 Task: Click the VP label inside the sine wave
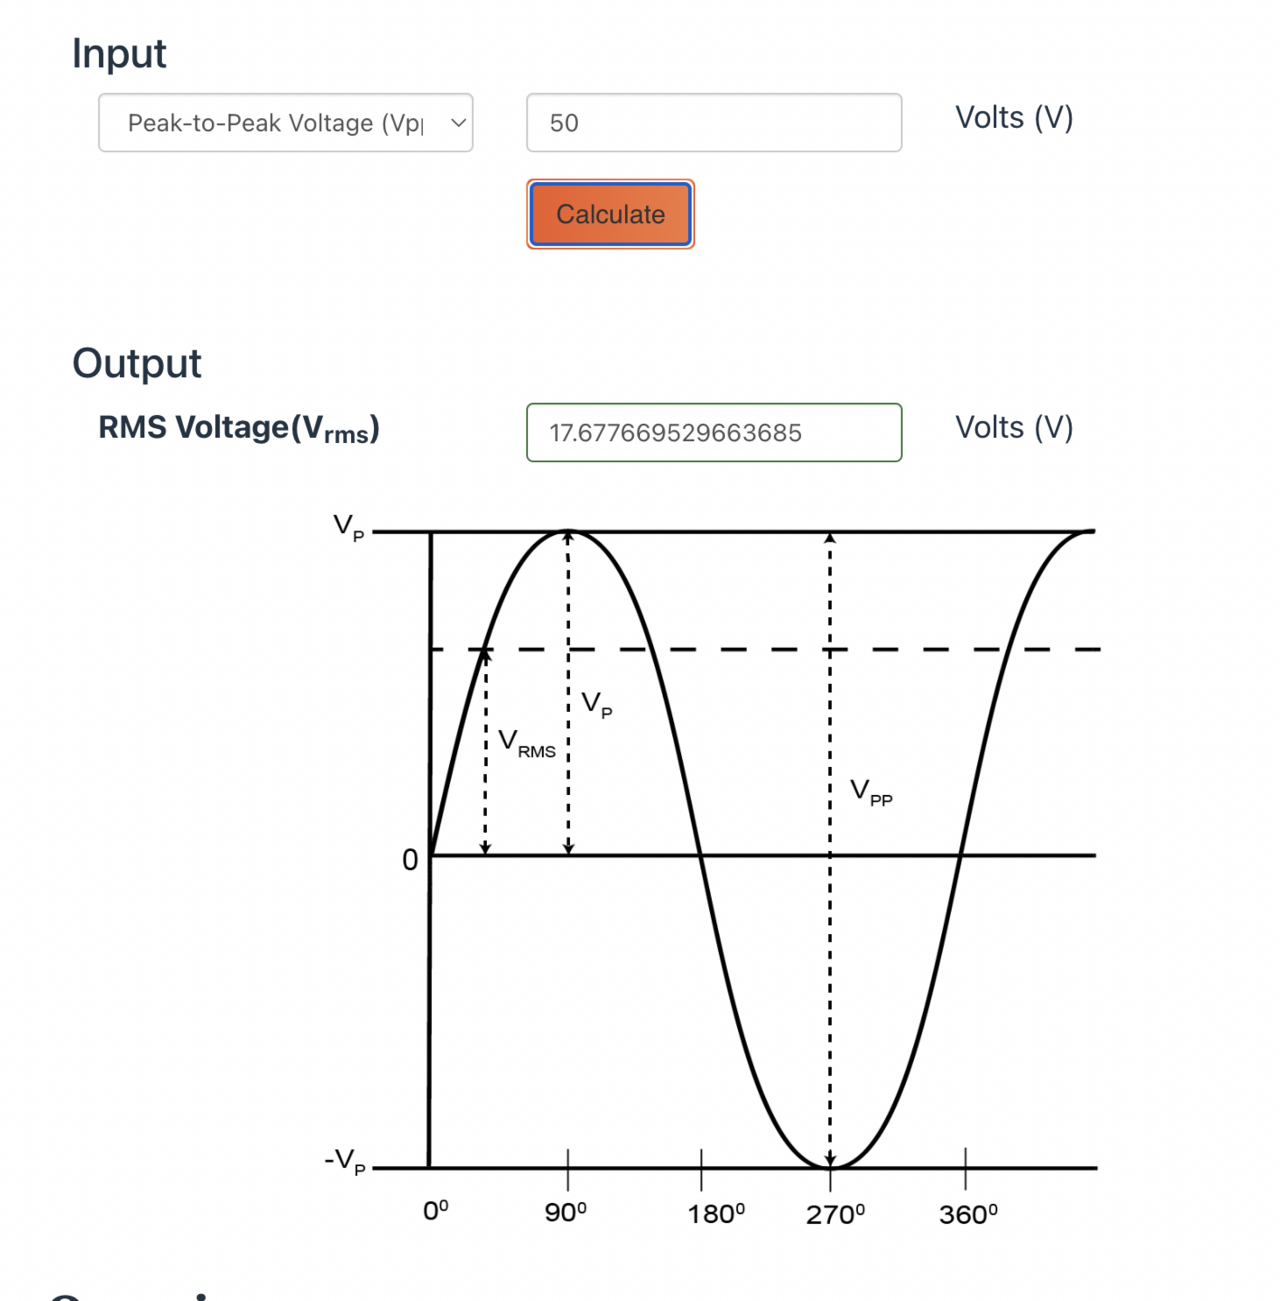coord(596,705)
